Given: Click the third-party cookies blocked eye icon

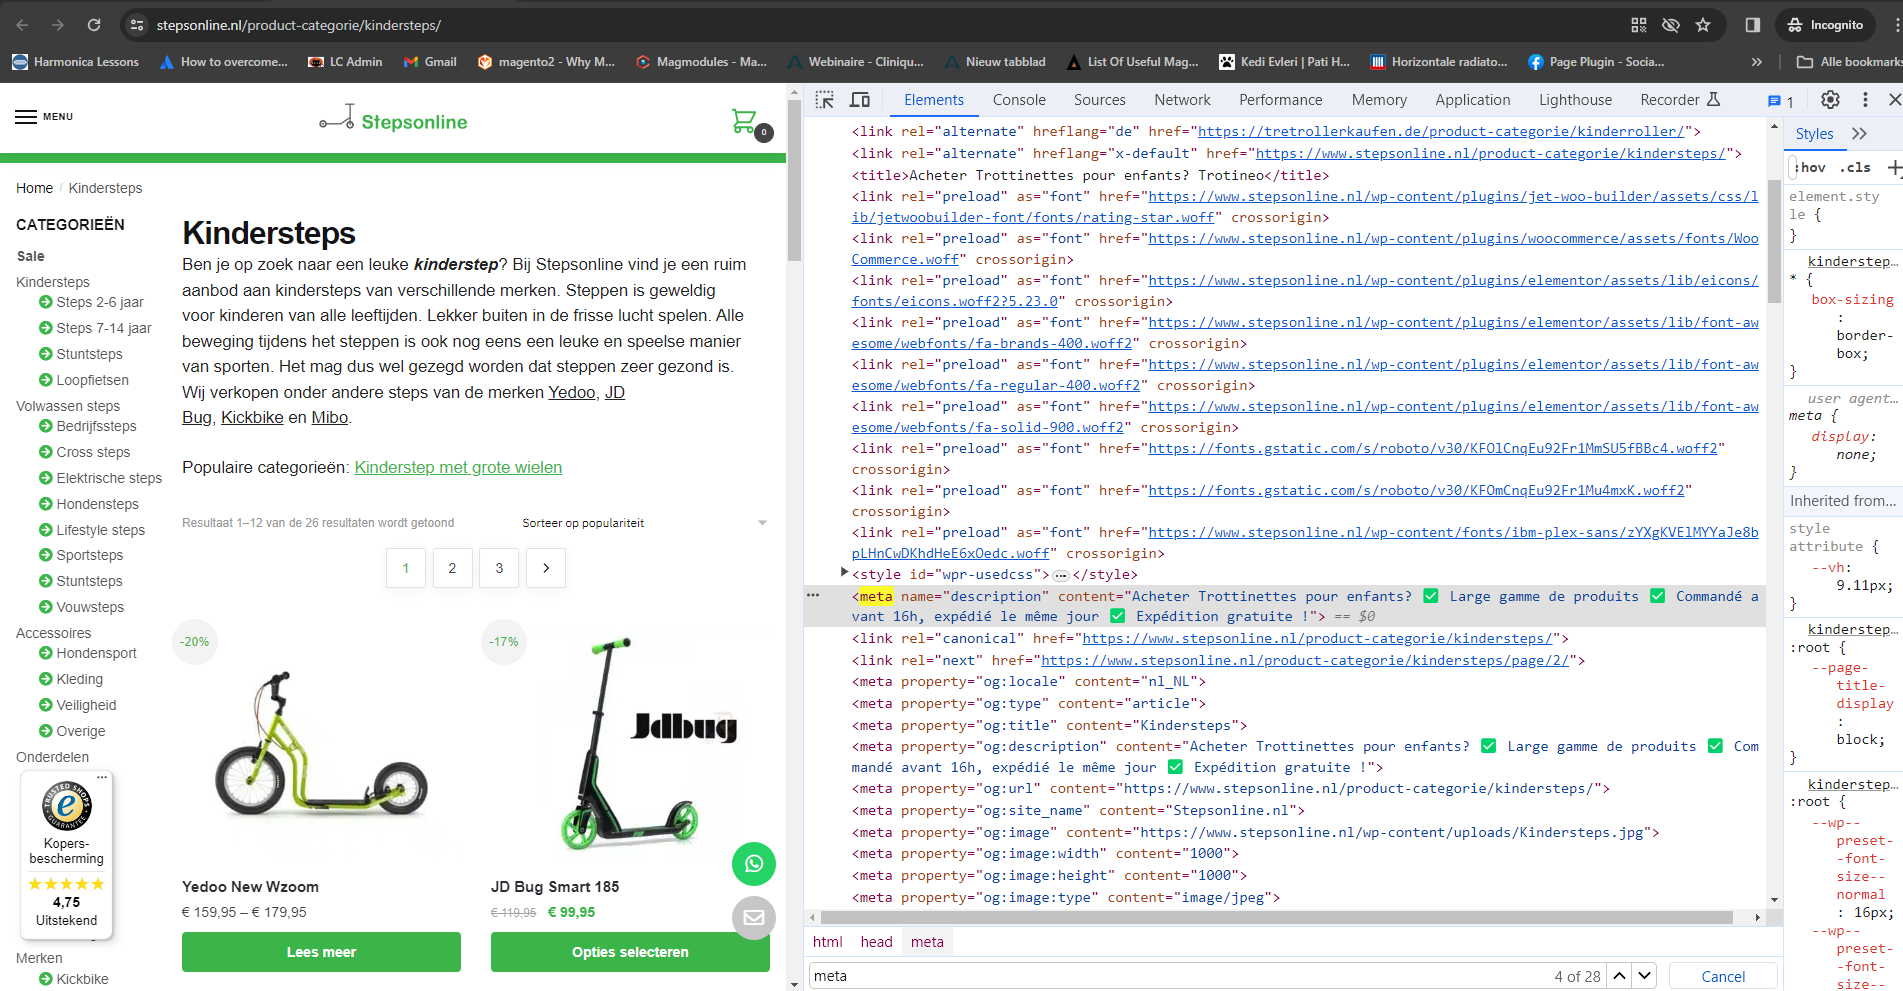Looking at the screenshot, I should [1670, 25].
